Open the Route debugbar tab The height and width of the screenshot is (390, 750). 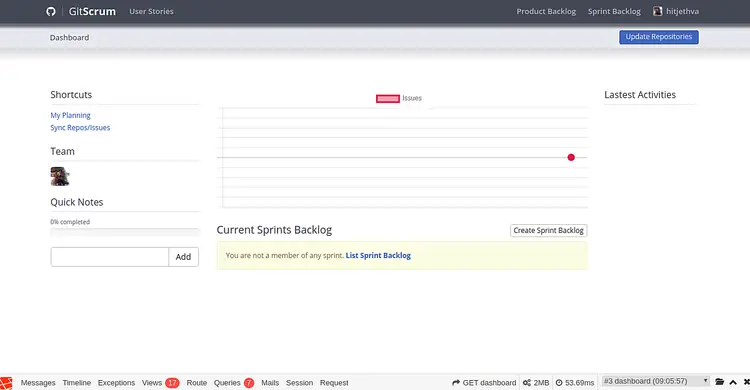[197, 383]
